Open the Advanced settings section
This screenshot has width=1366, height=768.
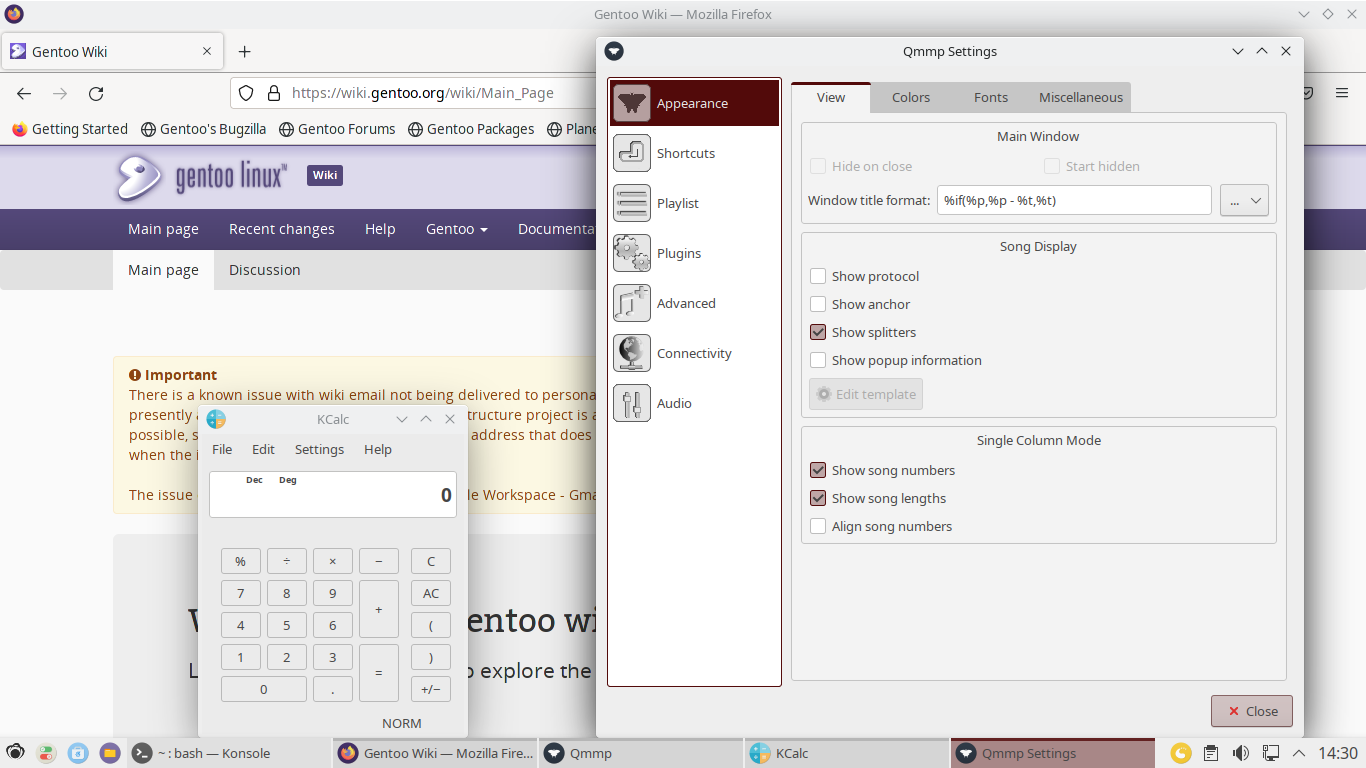pos(694,303)
